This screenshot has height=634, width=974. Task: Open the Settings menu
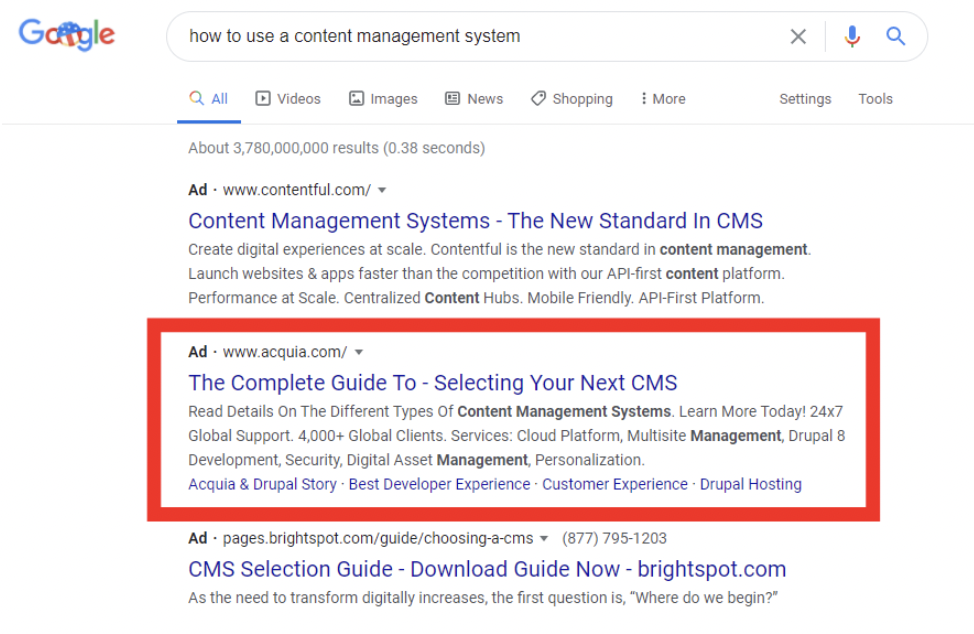(805, 99)
